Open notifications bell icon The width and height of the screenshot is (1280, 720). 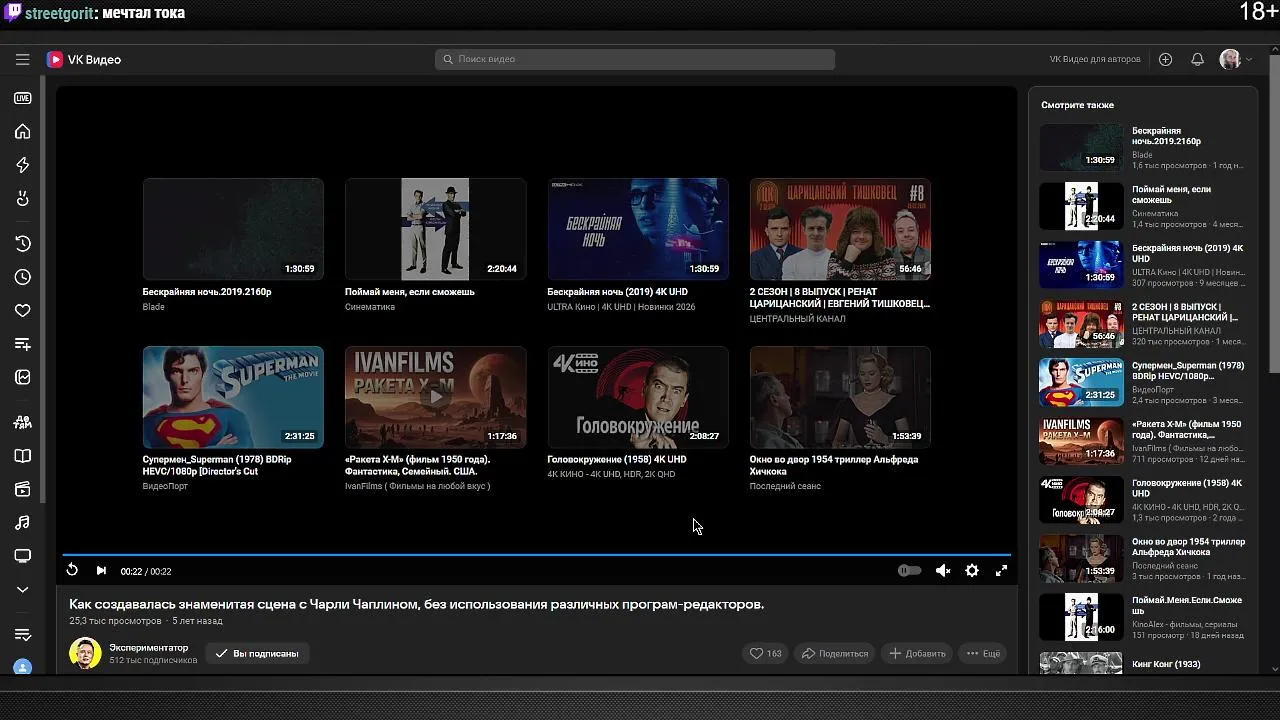1197,59
